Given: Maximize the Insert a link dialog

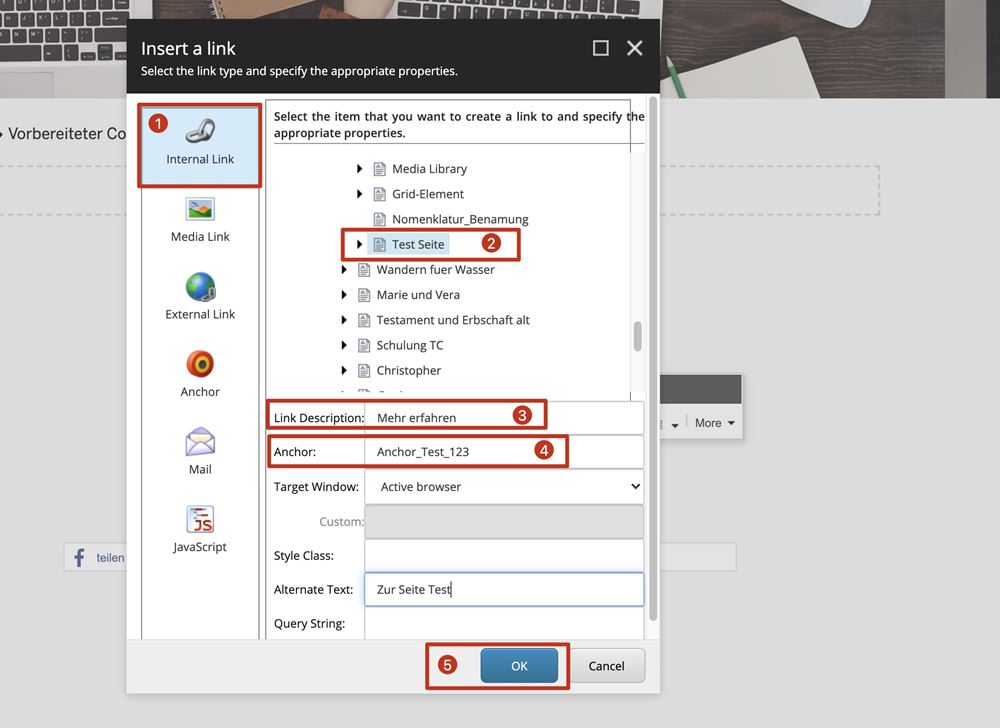Looking at the screenshot, I should tap(600, 48).
